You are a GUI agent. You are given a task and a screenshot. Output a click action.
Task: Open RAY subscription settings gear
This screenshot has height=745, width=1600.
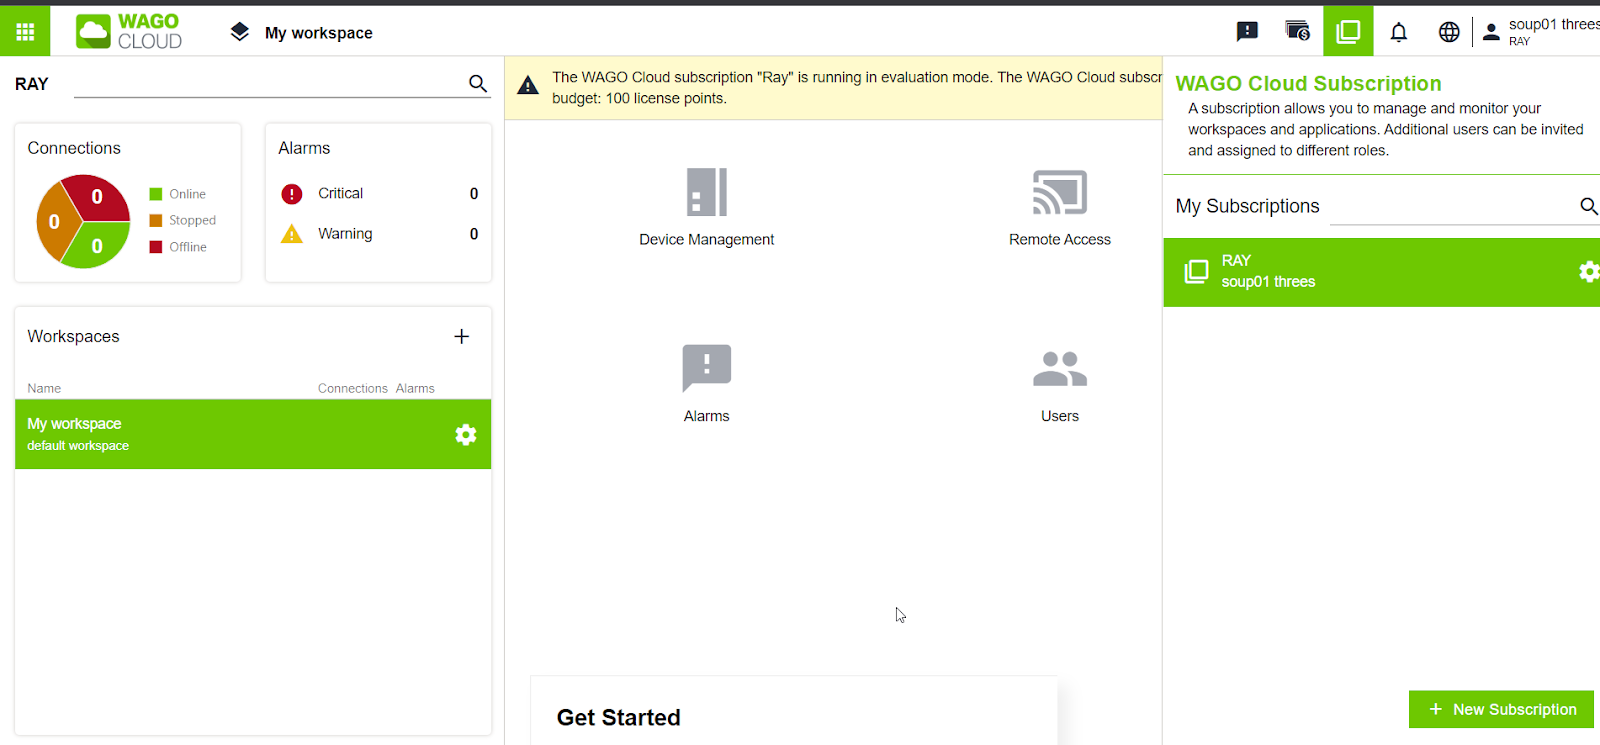1589,271
